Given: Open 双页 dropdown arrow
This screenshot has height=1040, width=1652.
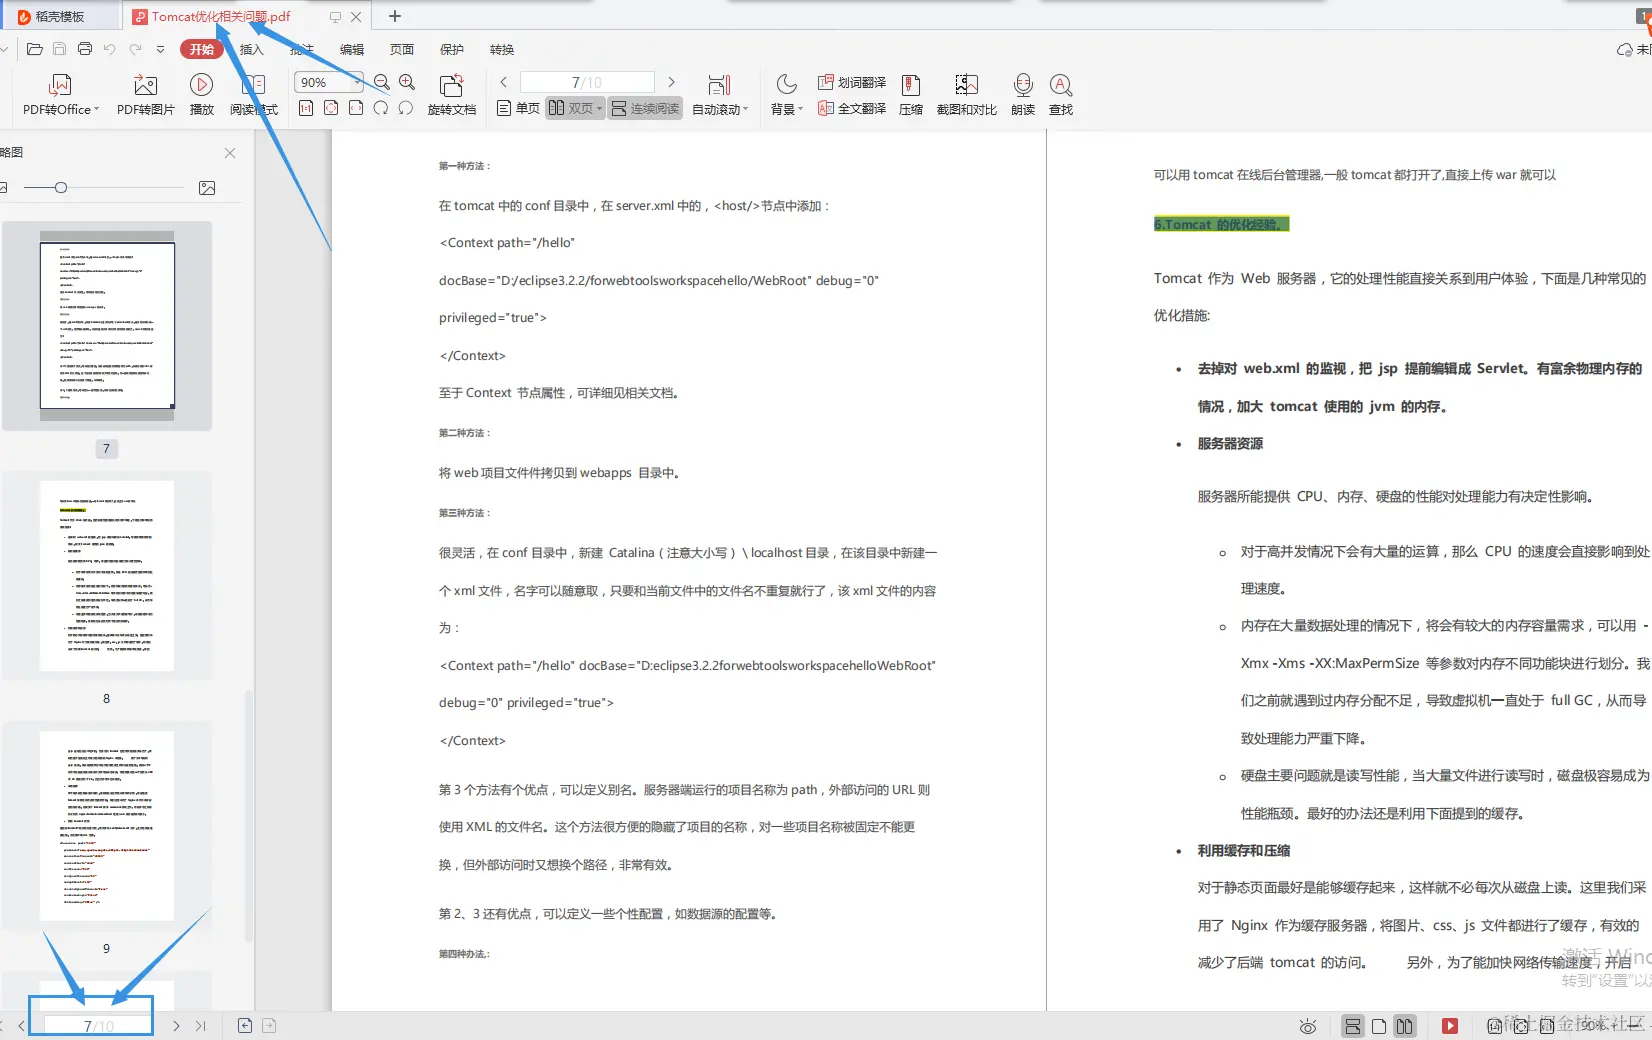Looking at the screenshot, I should pos(600,108).
